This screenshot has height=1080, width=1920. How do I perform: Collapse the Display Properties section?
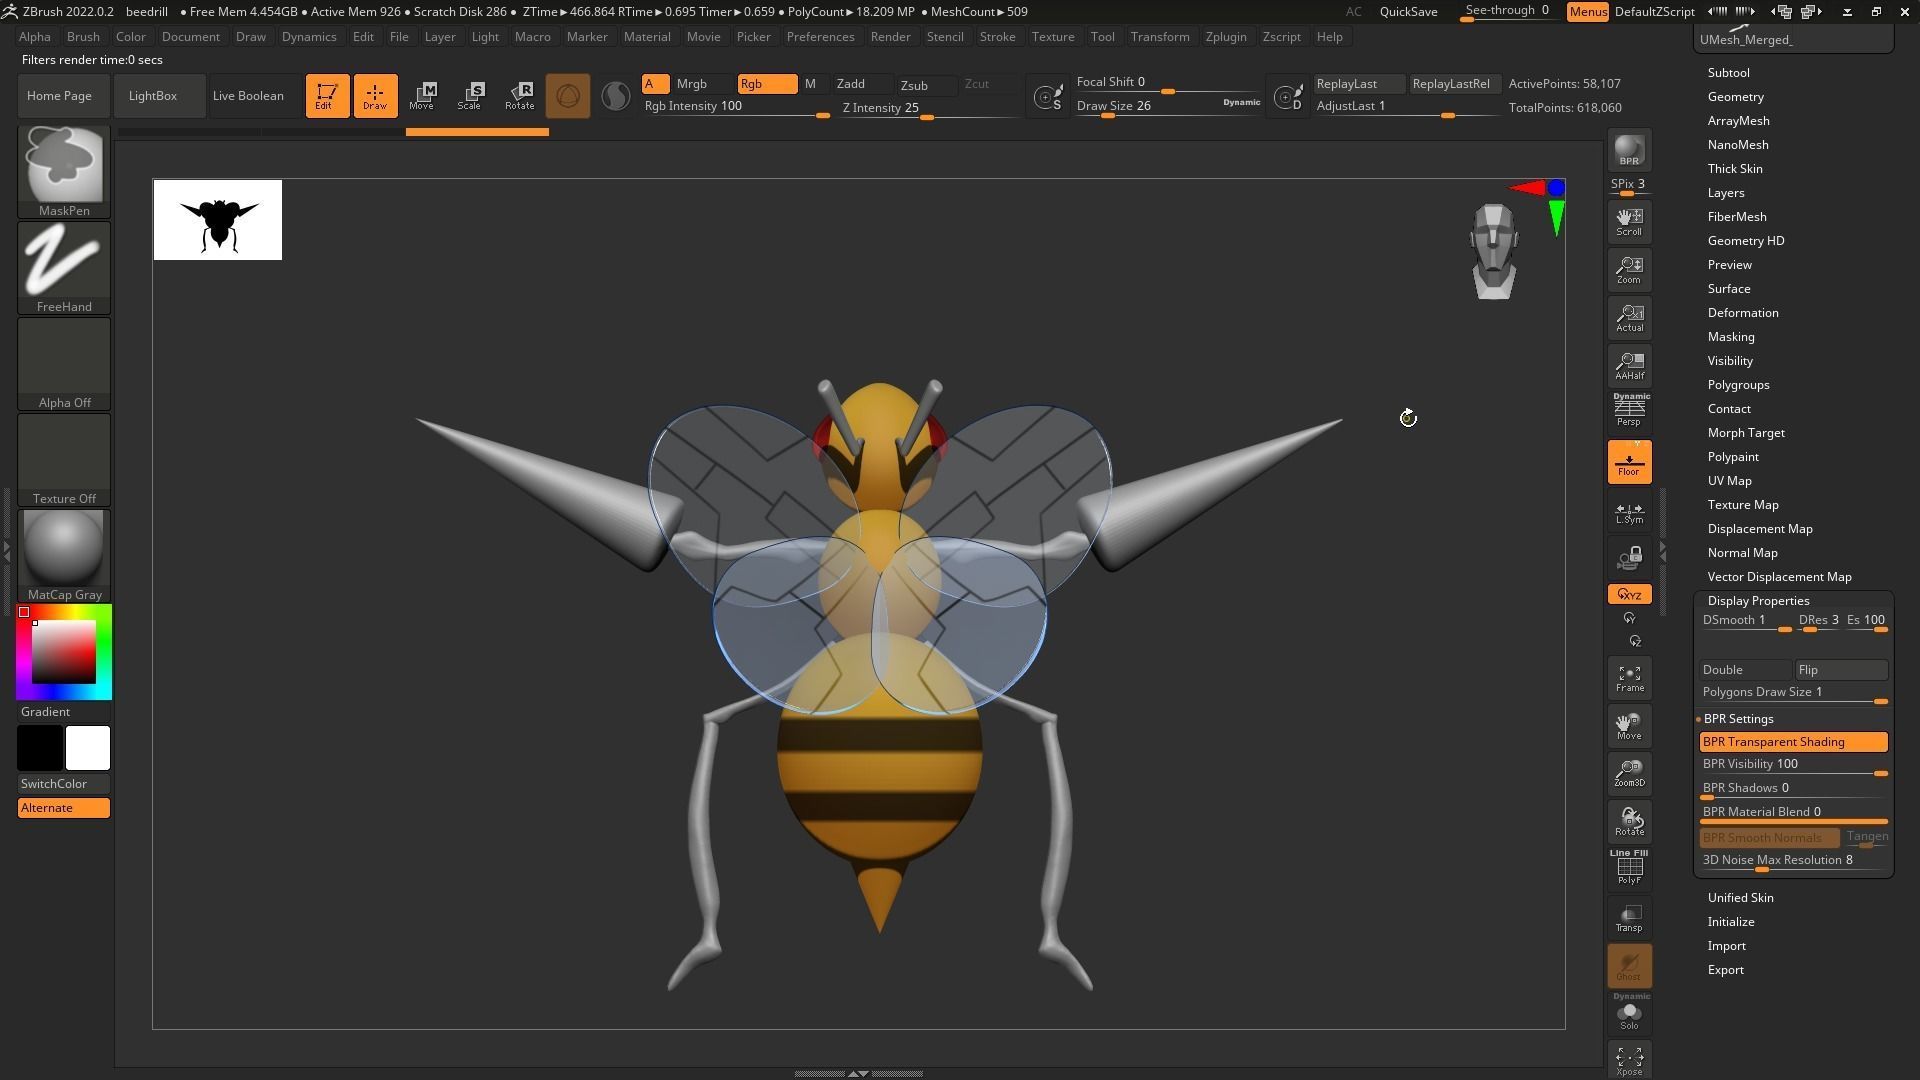click(x=1758, y=601)
